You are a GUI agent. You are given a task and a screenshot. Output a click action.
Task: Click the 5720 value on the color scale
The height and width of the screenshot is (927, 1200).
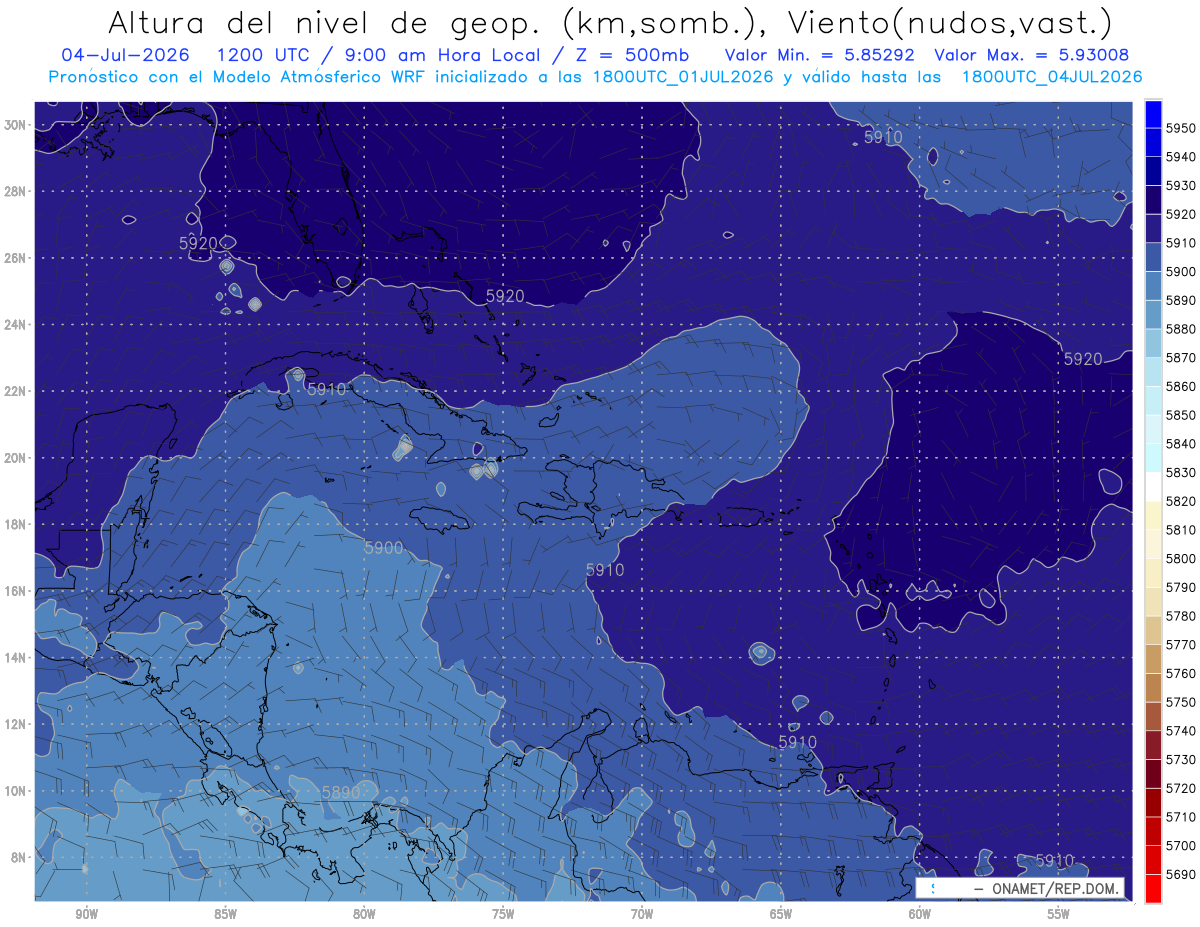pos(1181,788)
